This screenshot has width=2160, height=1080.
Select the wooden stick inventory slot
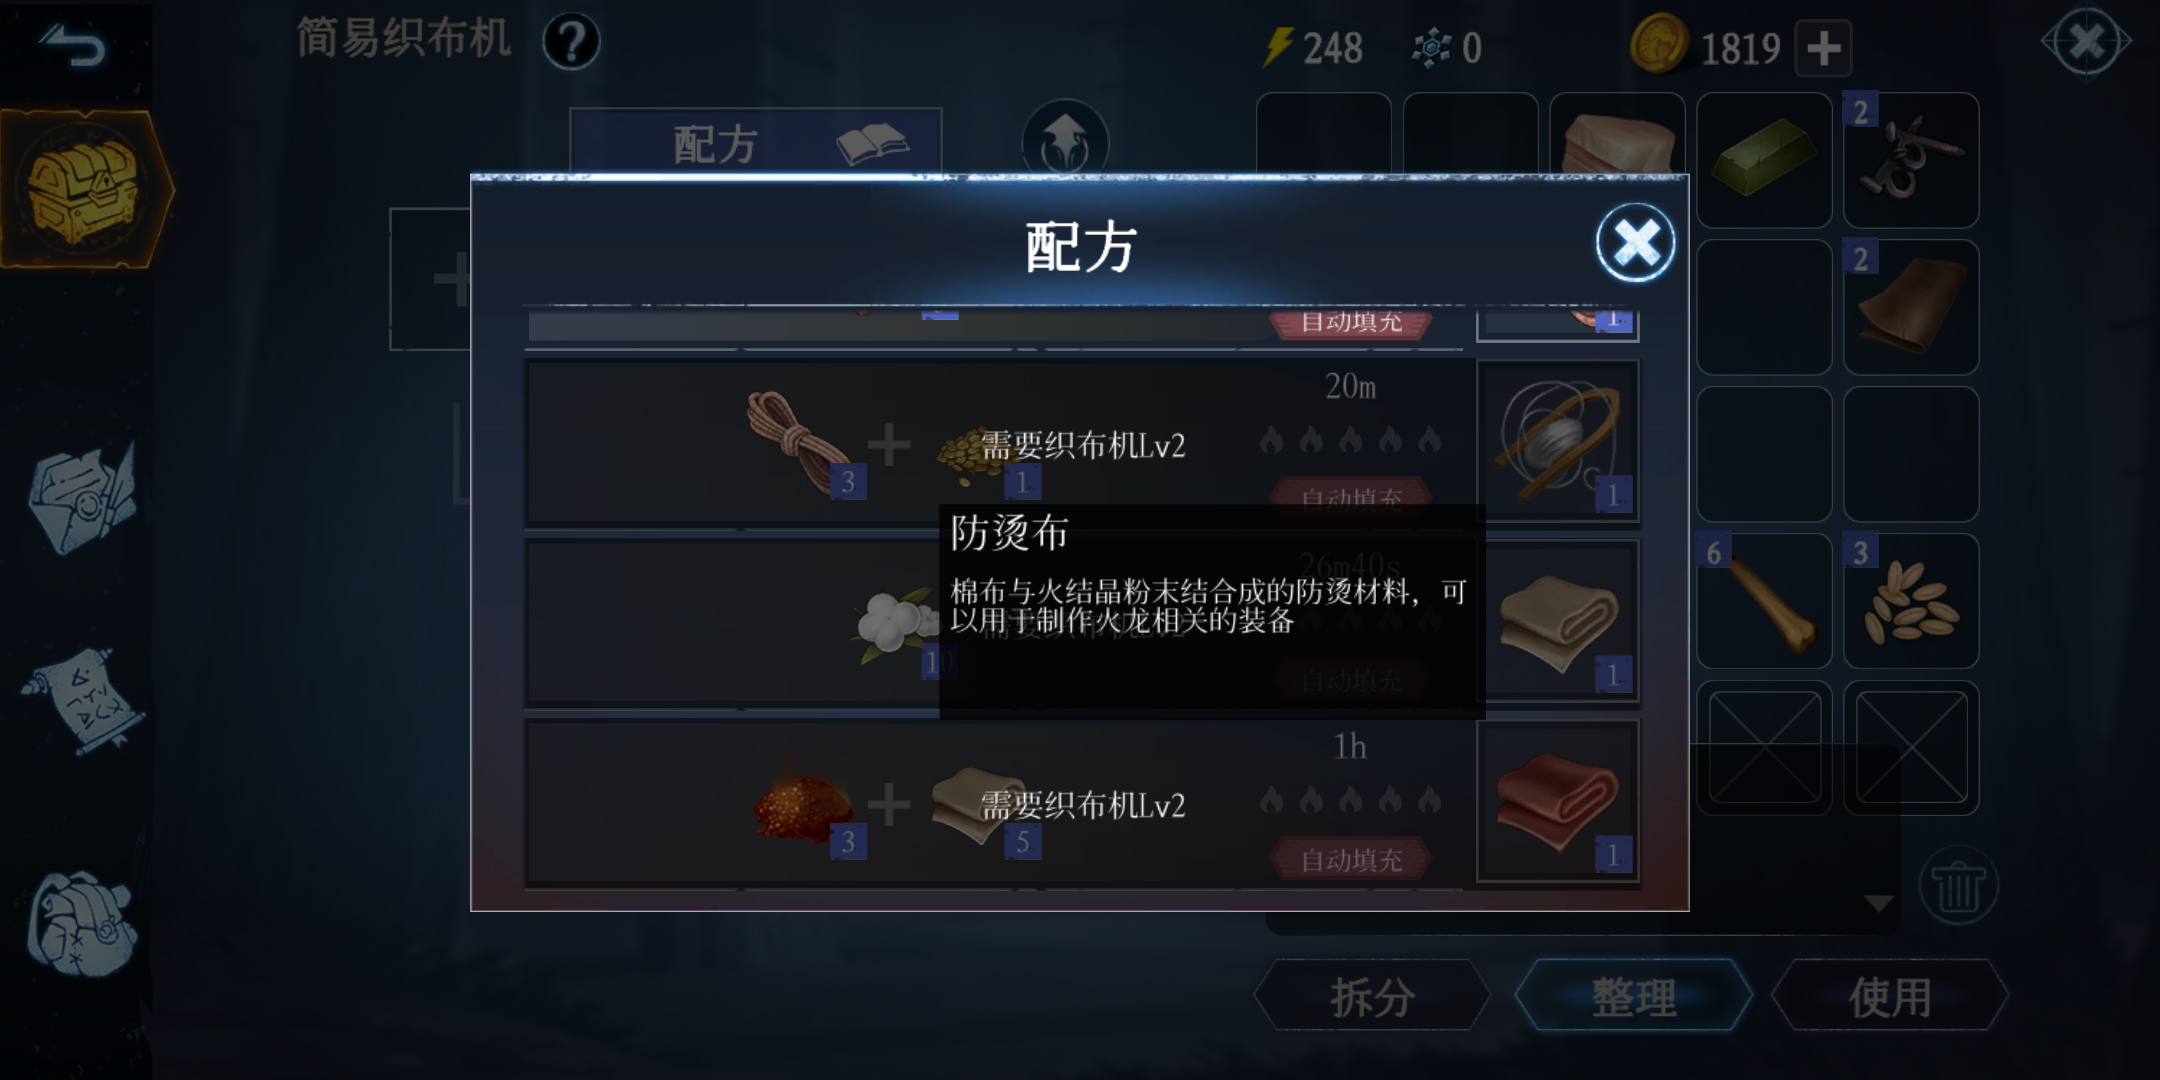point(1764,601)
